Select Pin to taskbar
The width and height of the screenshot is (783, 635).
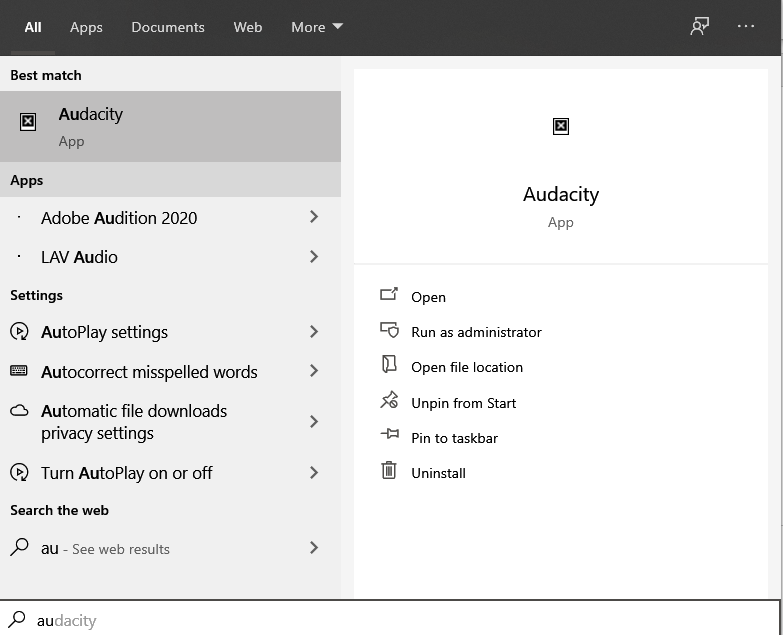click(x=454, y=438)
